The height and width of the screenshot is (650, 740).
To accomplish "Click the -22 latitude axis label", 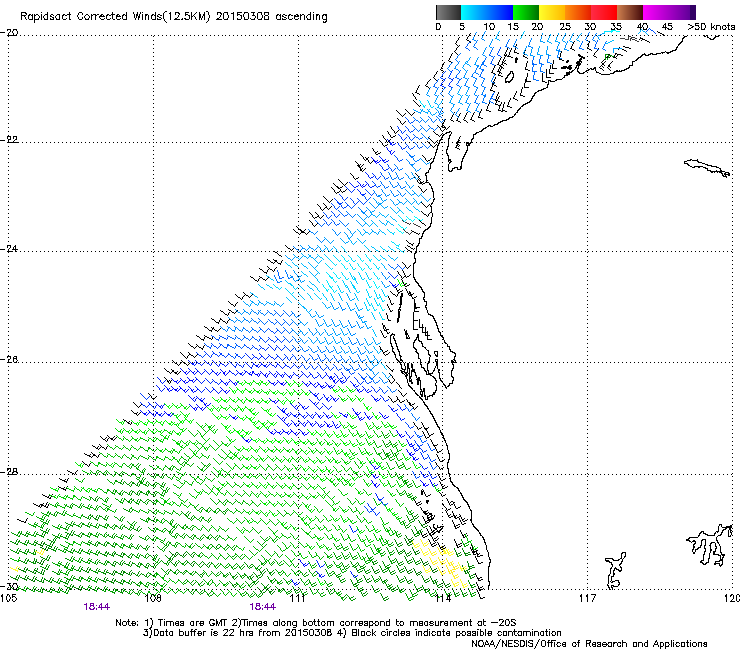I will [9, 140].
